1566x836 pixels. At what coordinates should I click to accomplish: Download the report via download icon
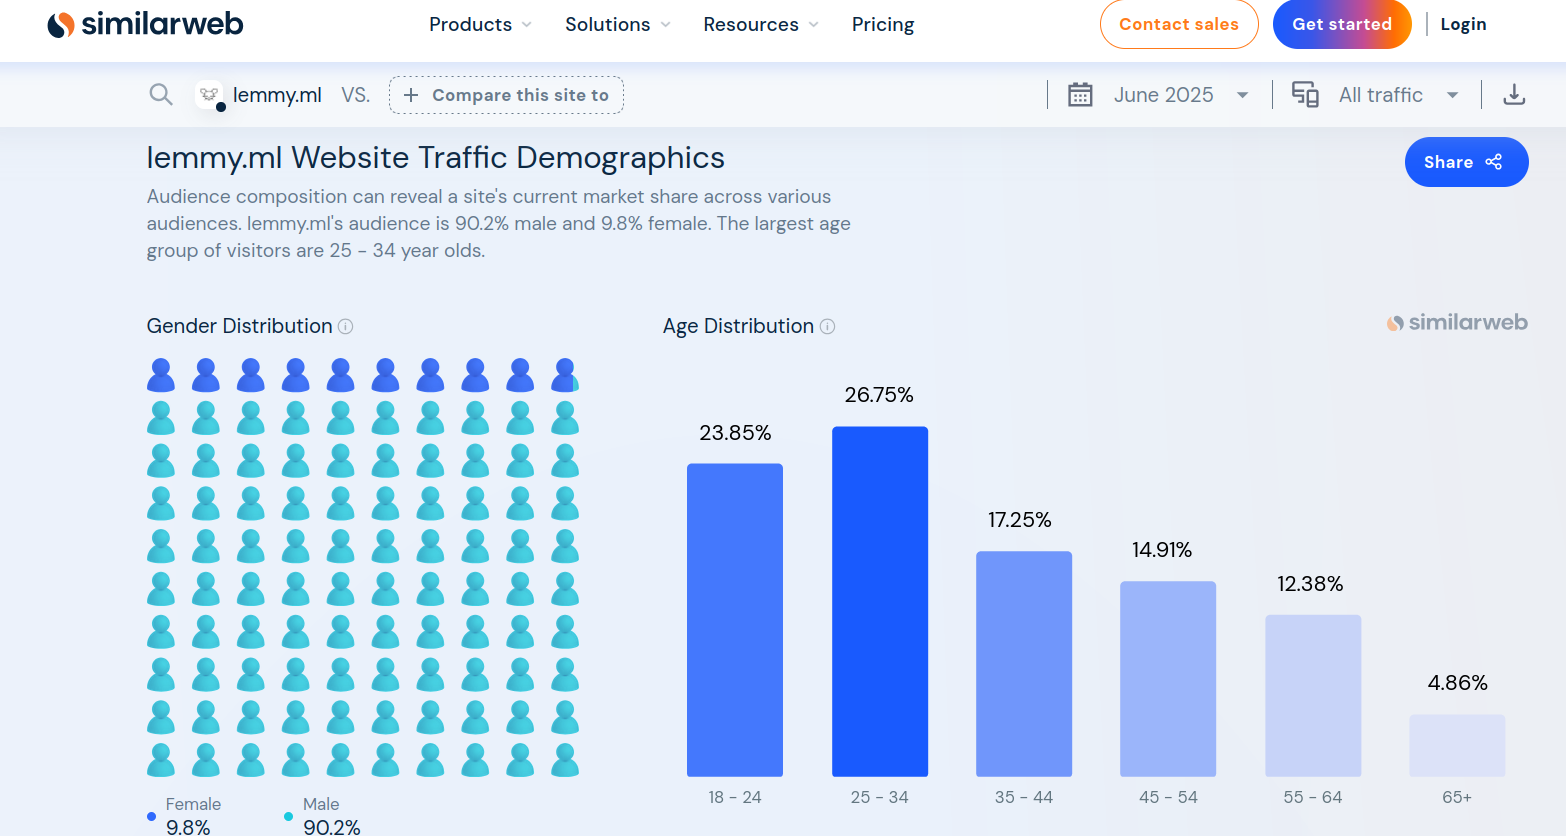tap(1514, 95)
